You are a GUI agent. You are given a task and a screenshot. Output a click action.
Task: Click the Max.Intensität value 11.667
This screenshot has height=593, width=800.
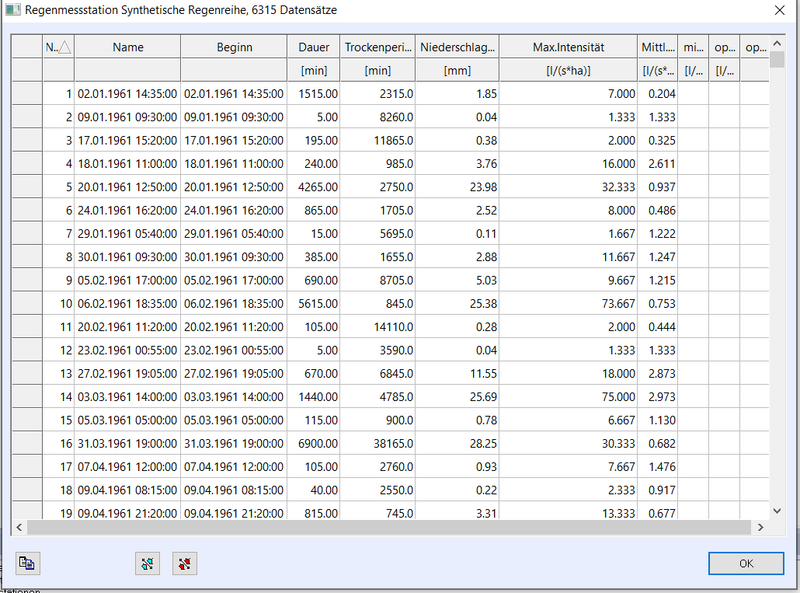click(568, 257)
